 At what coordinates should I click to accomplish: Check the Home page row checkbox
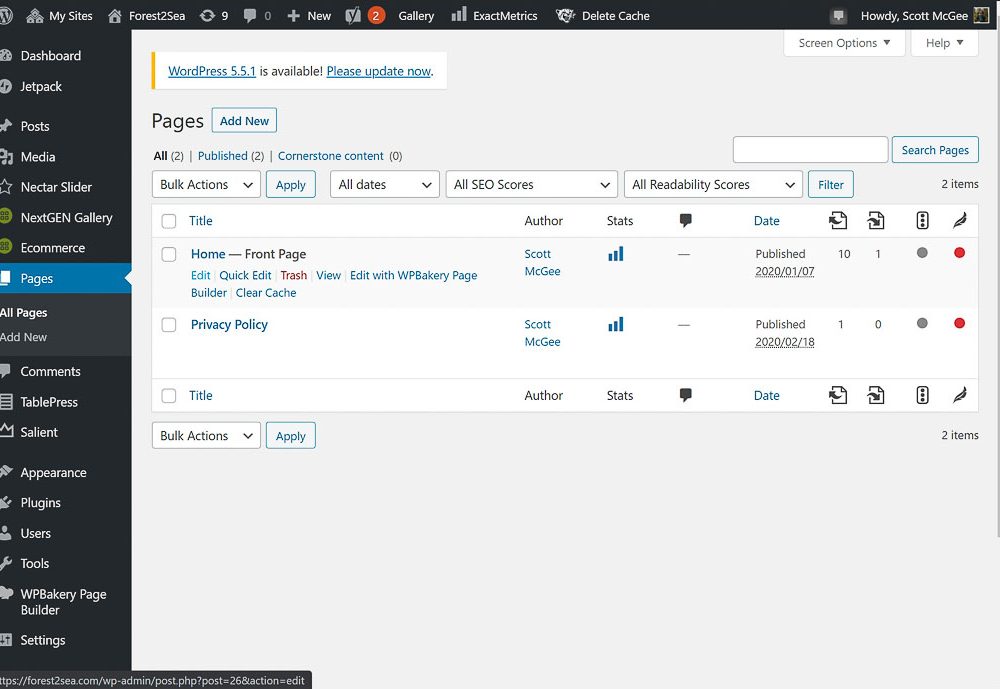click(169, 254)
